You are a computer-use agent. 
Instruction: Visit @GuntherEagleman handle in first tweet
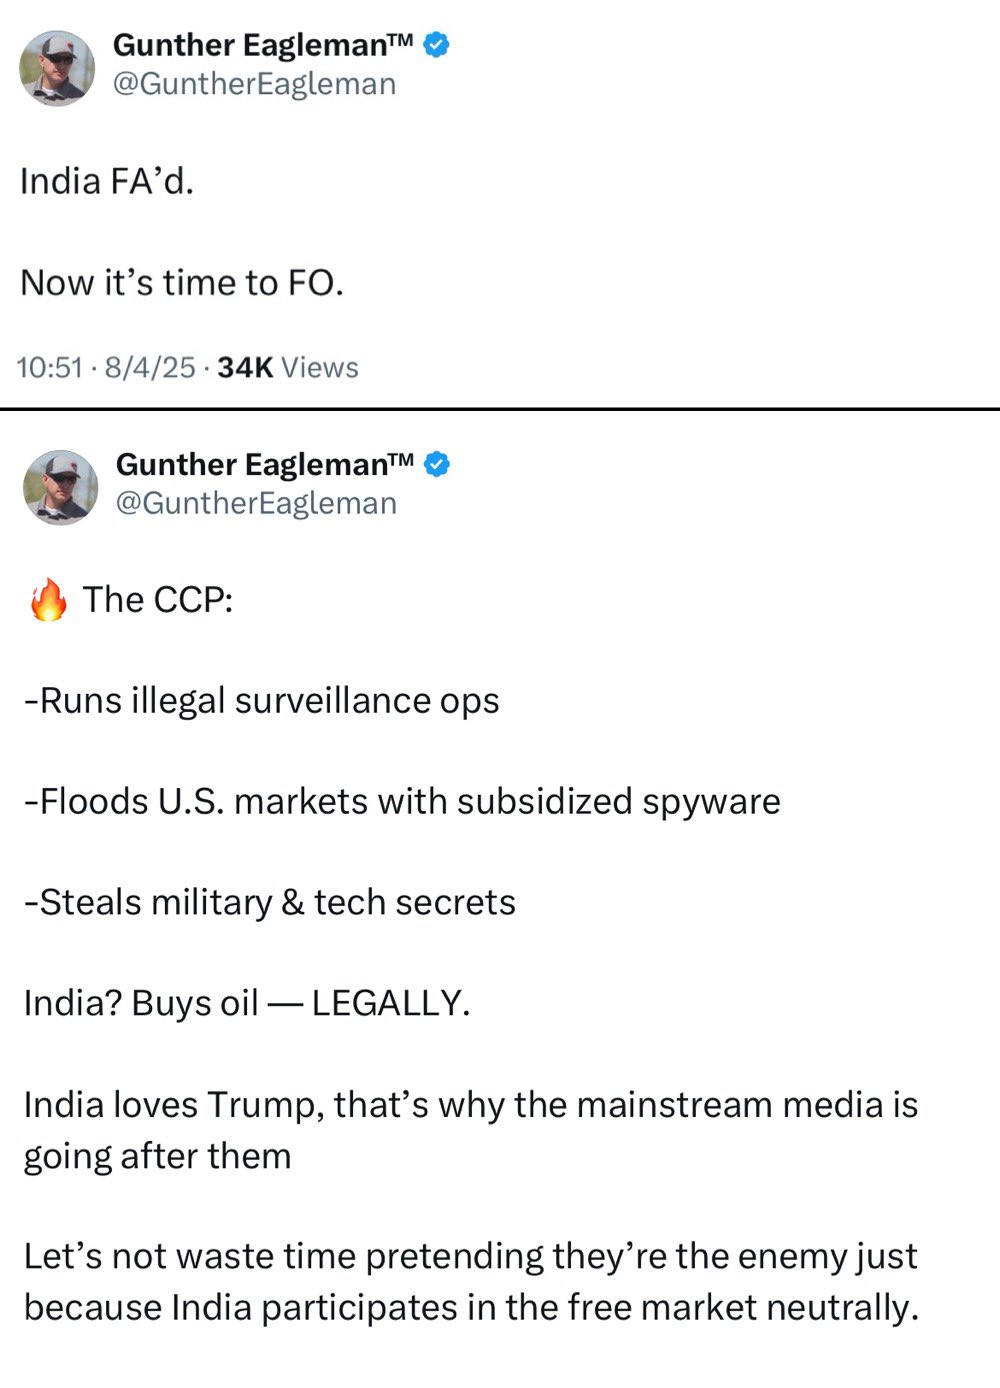coord(254,84)
